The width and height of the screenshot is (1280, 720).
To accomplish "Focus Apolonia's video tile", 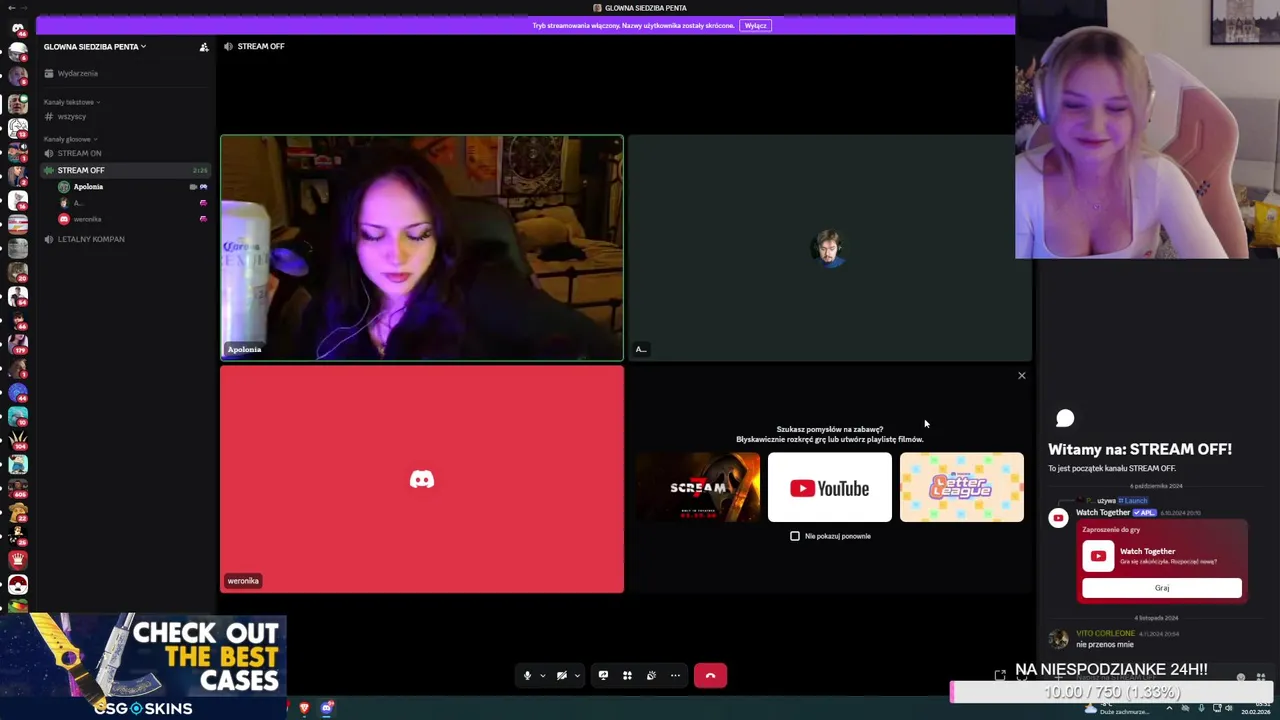I will pos(422,247).
